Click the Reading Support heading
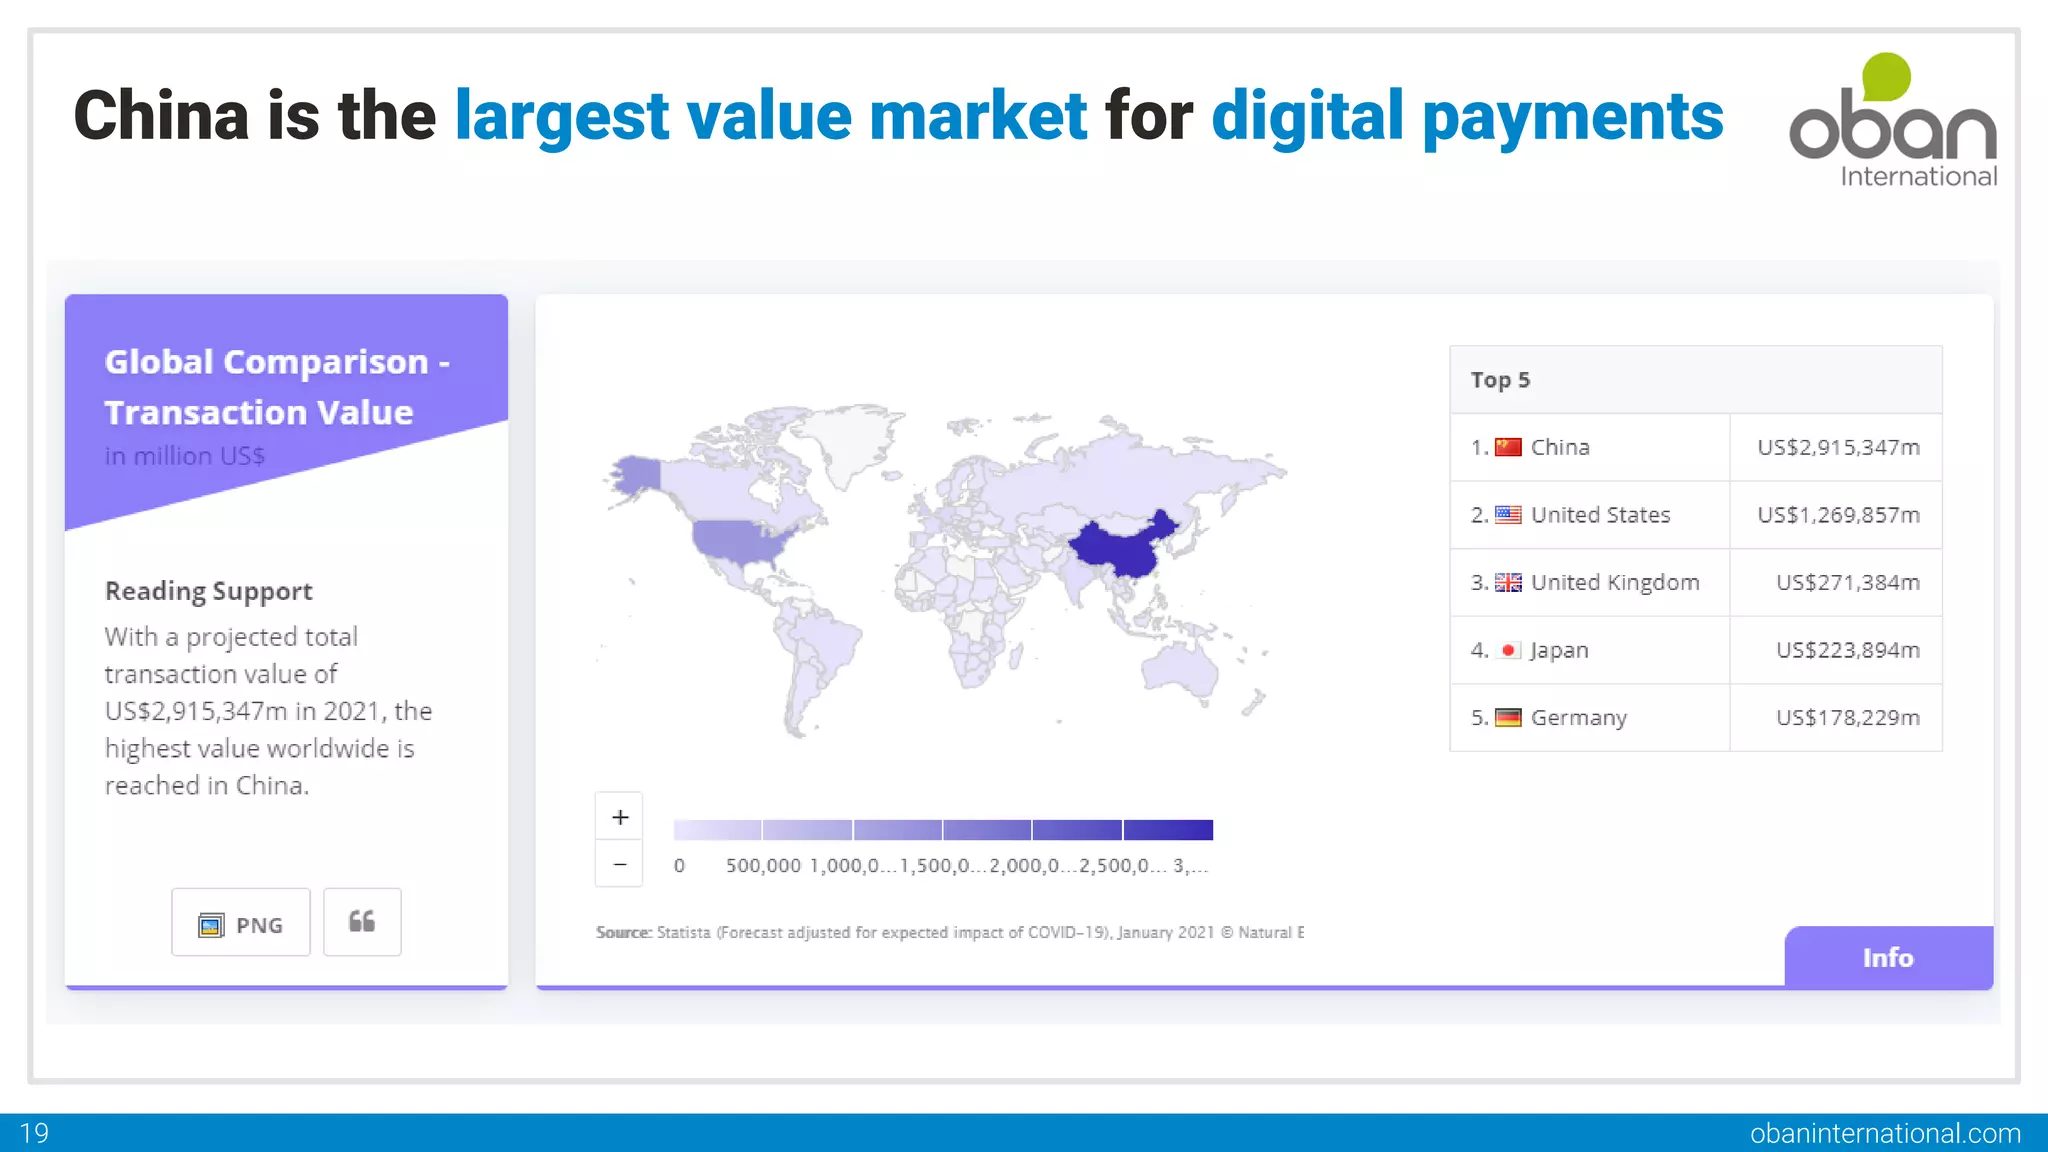The height and width of the screenshot is (1152, 2048). pyautogui.click(x=209, y=591)
